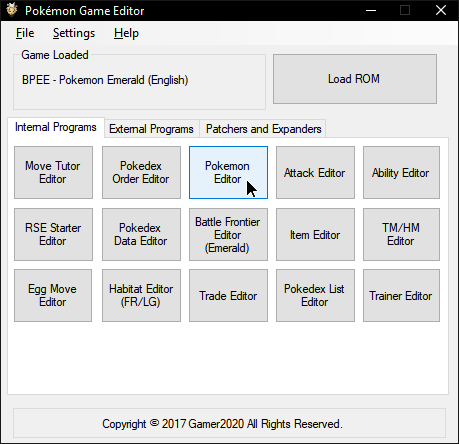Image resolution: width=459 pixels, height=444 pixels.
Task: Open the Item Editor
Action: (x=315, y=234)
